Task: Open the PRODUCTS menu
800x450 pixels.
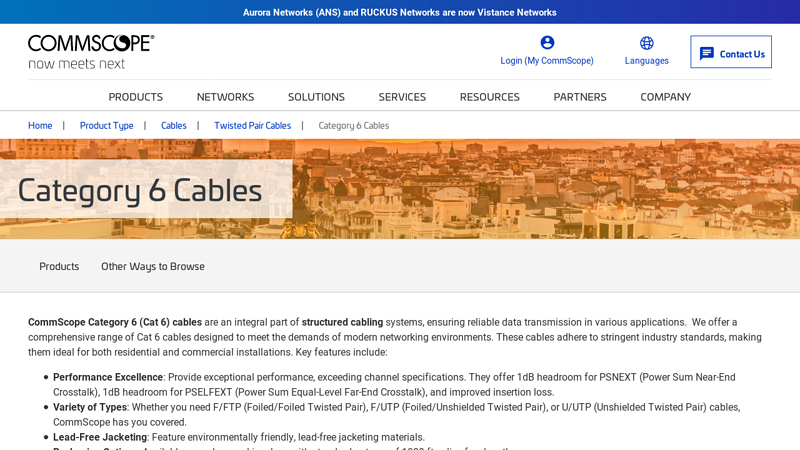Action: click(x=136, y=97)
